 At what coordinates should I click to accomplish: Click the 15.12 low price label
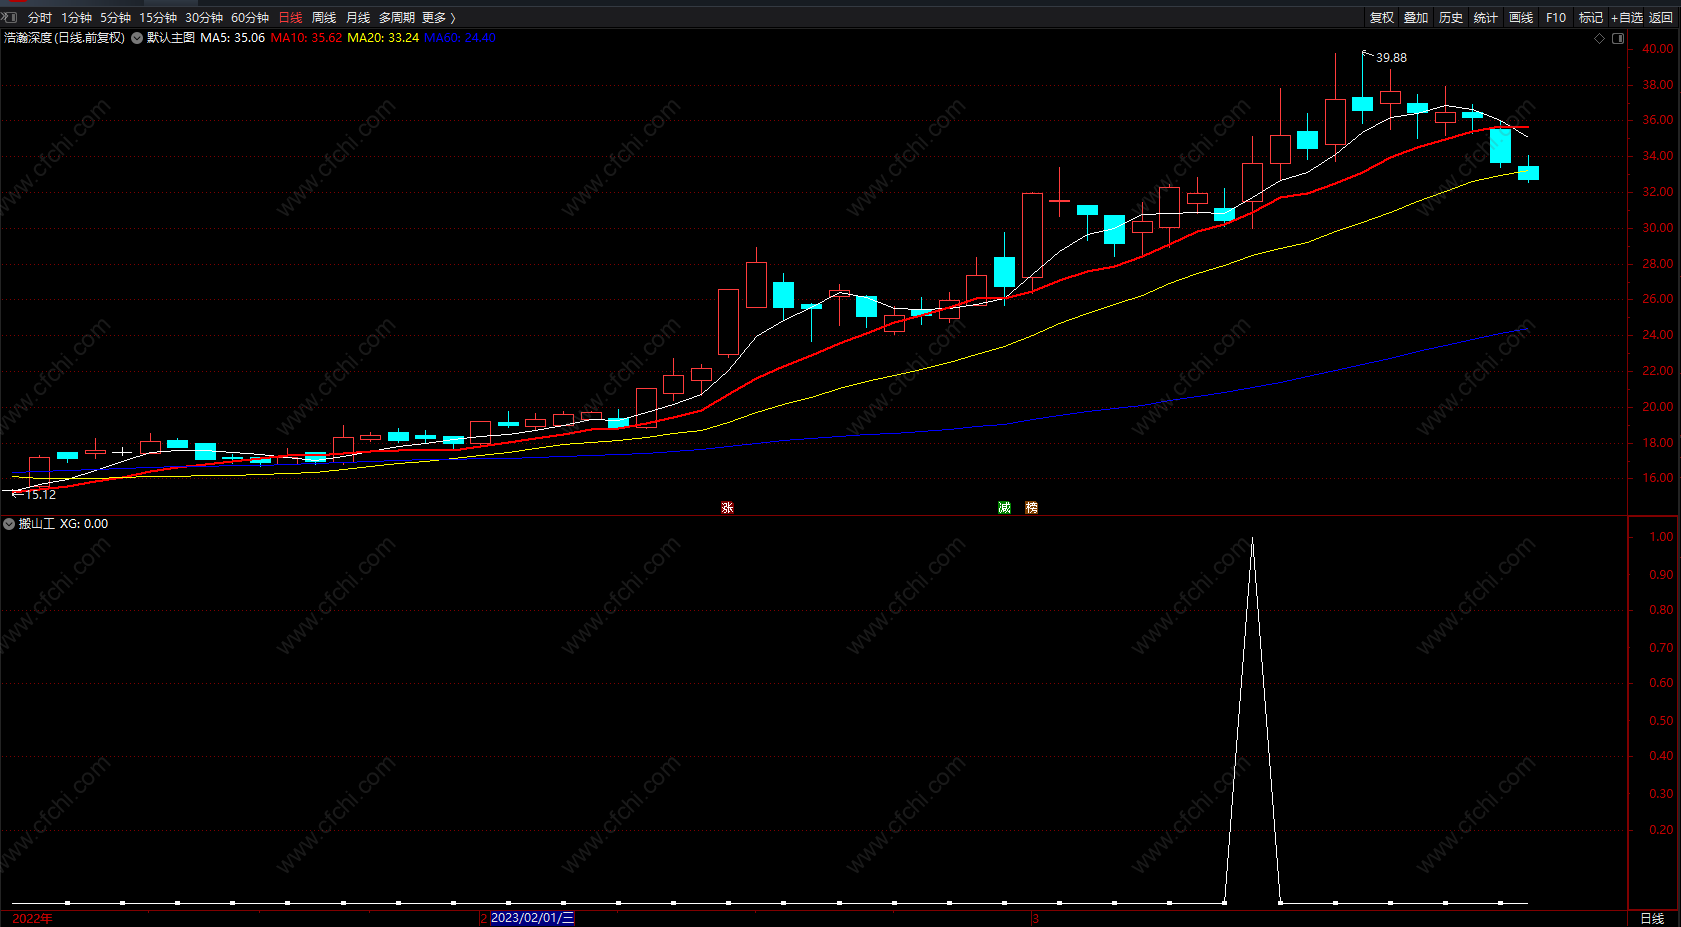click(x=40, y=495)
